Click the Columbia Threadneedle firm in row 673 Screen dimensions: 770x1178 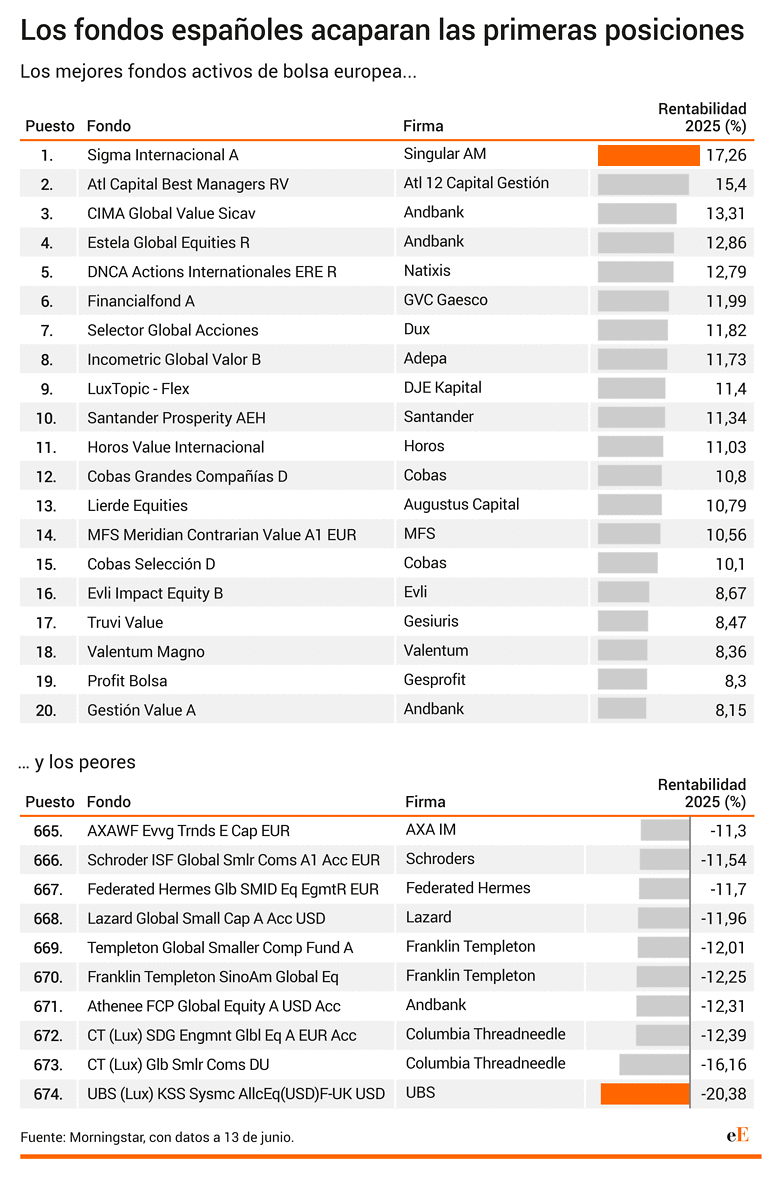coord(485,1063)
